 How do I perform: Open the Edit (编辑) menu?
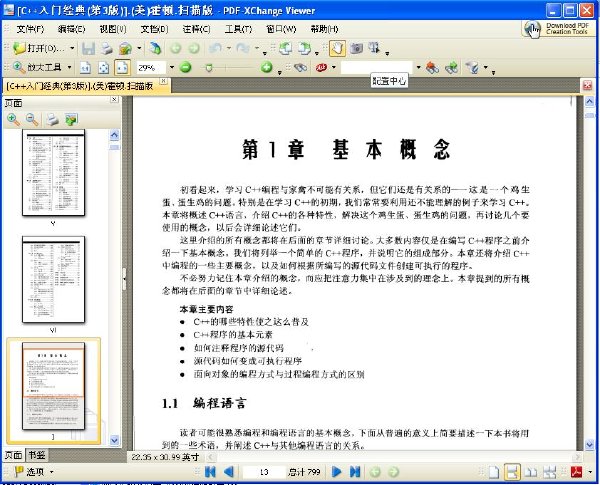tap(72, 29)
